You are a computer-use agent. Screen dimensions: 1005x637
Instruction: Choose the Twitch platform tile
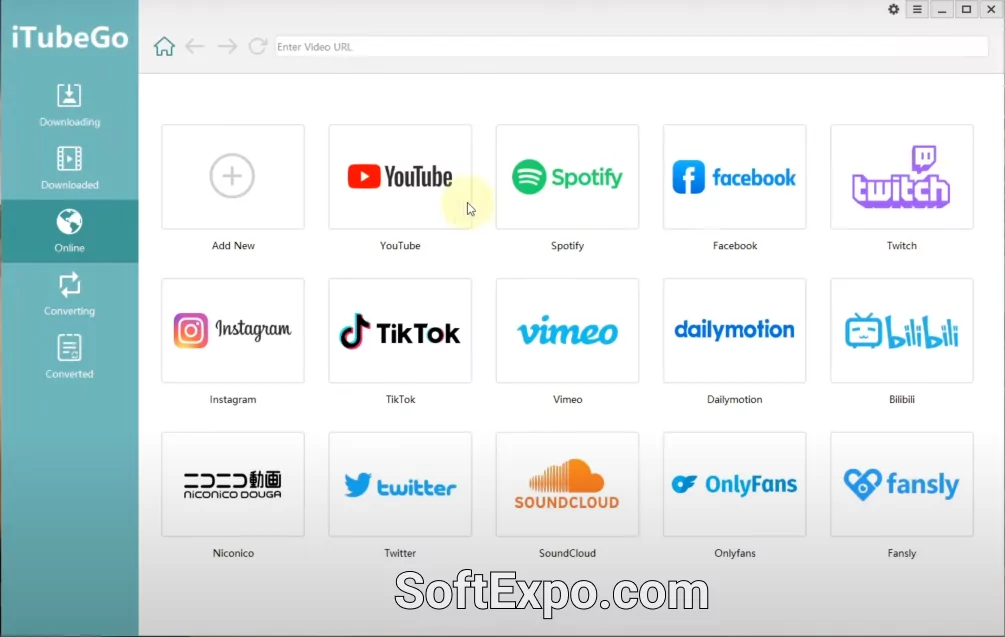point(900,177)
